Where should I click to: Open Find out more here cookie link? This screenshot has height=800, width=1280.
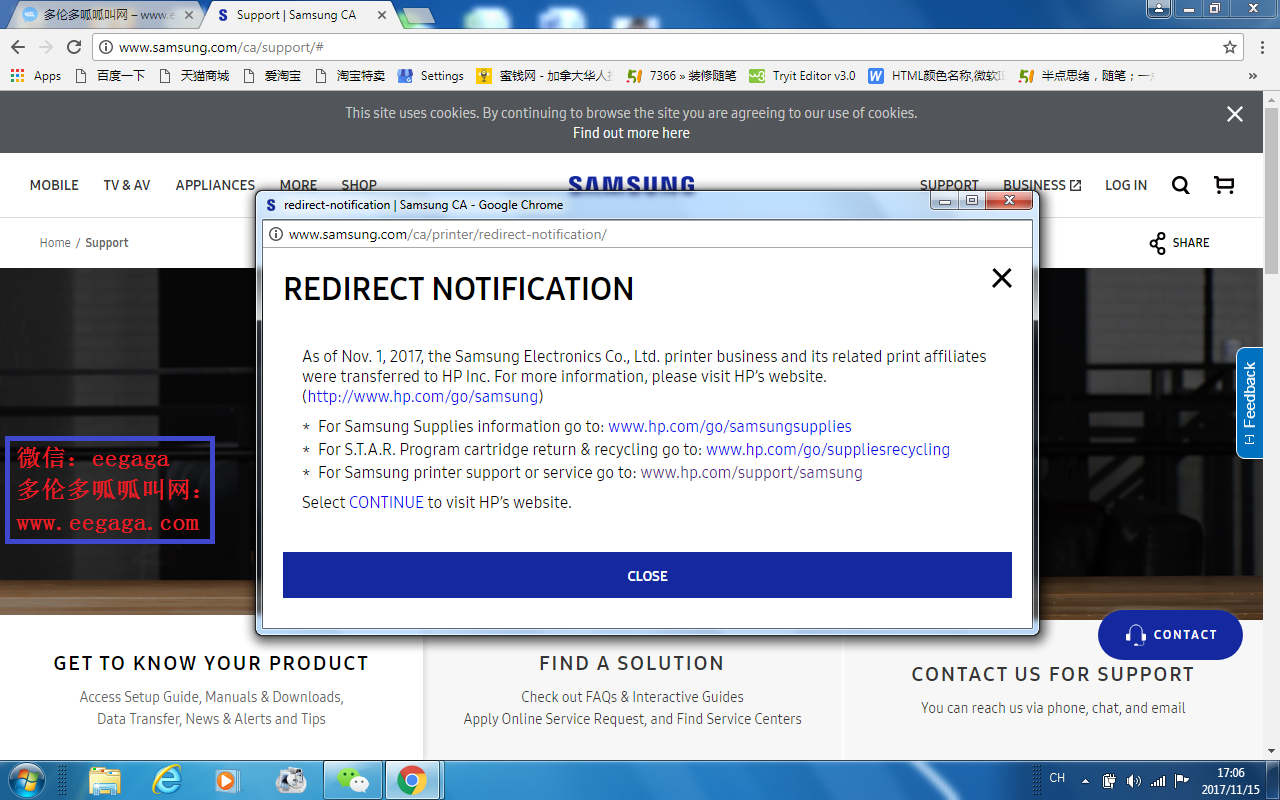631,133
